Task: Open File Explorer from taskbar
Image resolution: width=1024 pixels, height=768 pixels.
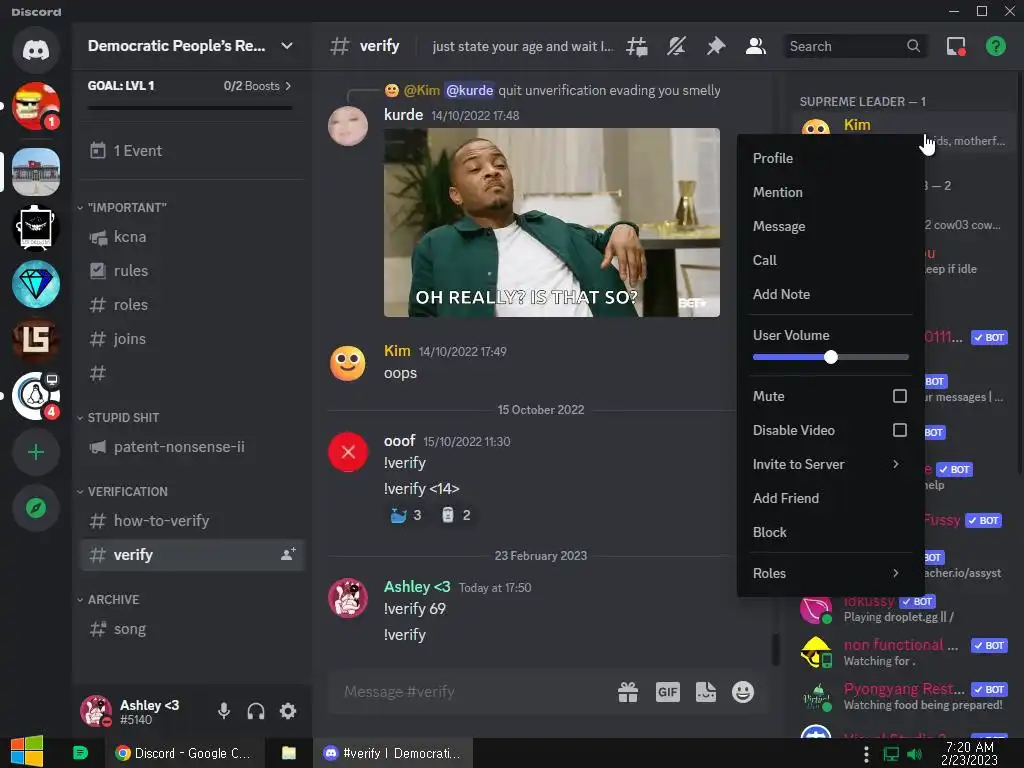Action: point(289,753)
